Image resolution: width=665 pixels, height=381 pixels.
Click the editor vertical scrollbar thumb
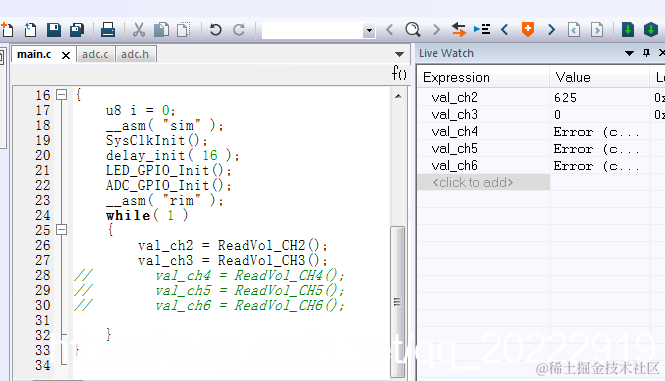coord(397,302)
